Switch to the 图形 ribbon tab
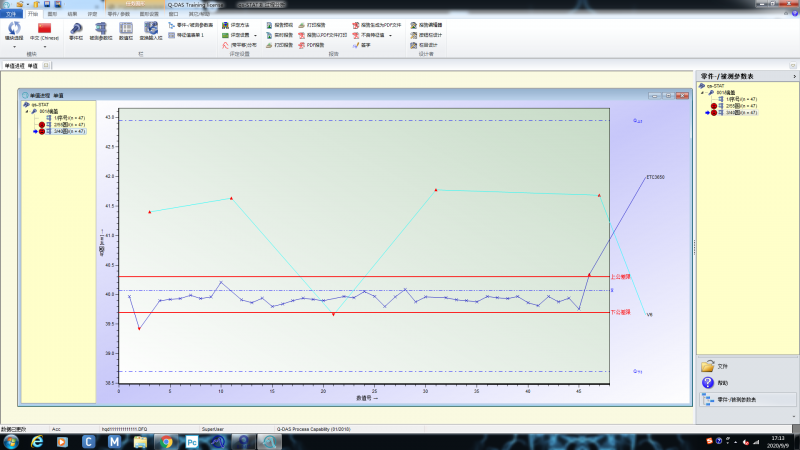Viewport: 800px width, 450px height. pyautogui.click(x=52, y=14)
